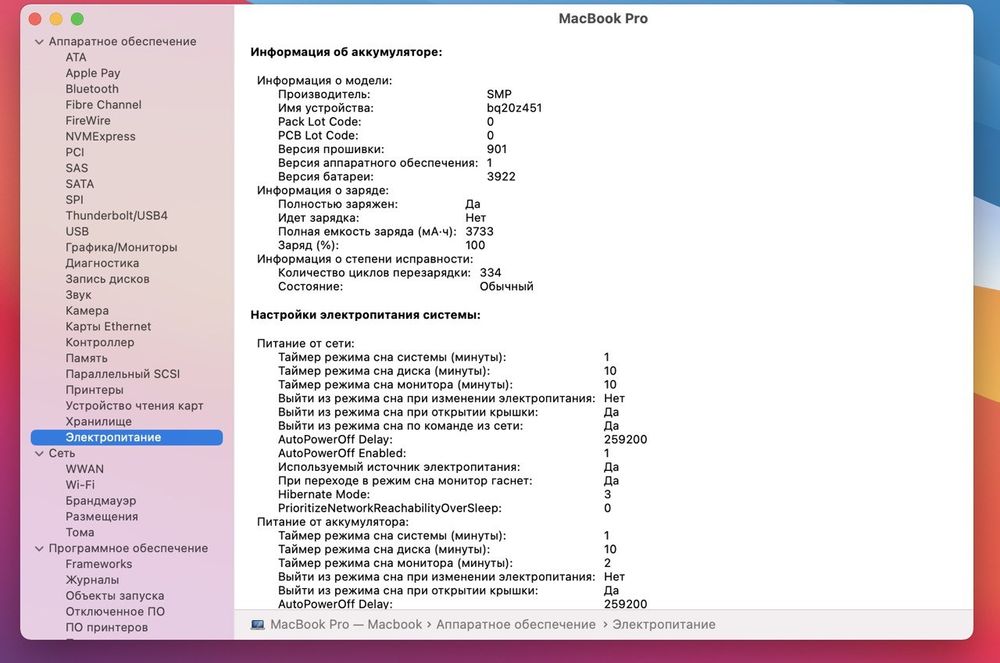Select Hibernate Mode value 3
The height and width of the screenshot is (663, 1000).
607,495
